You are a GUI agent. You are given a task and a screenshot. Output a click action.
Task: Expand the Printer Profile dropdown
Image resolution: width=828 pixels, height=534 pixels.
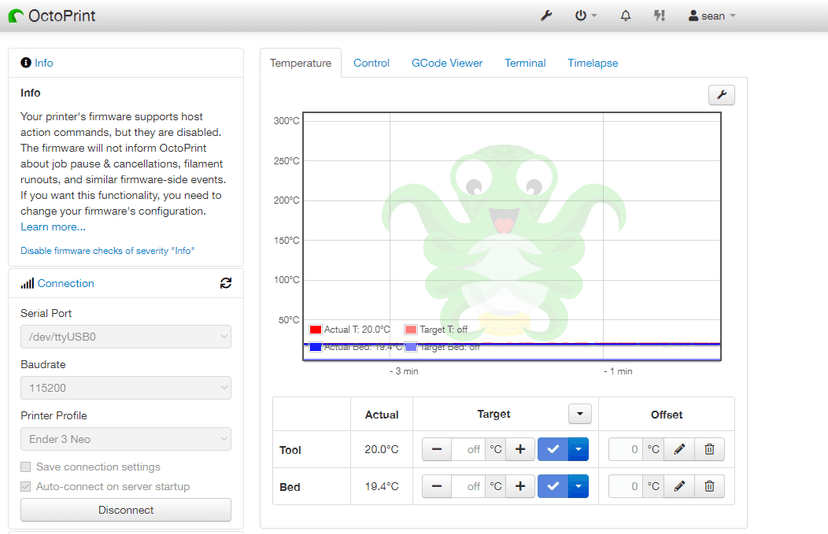coord(126,439)
